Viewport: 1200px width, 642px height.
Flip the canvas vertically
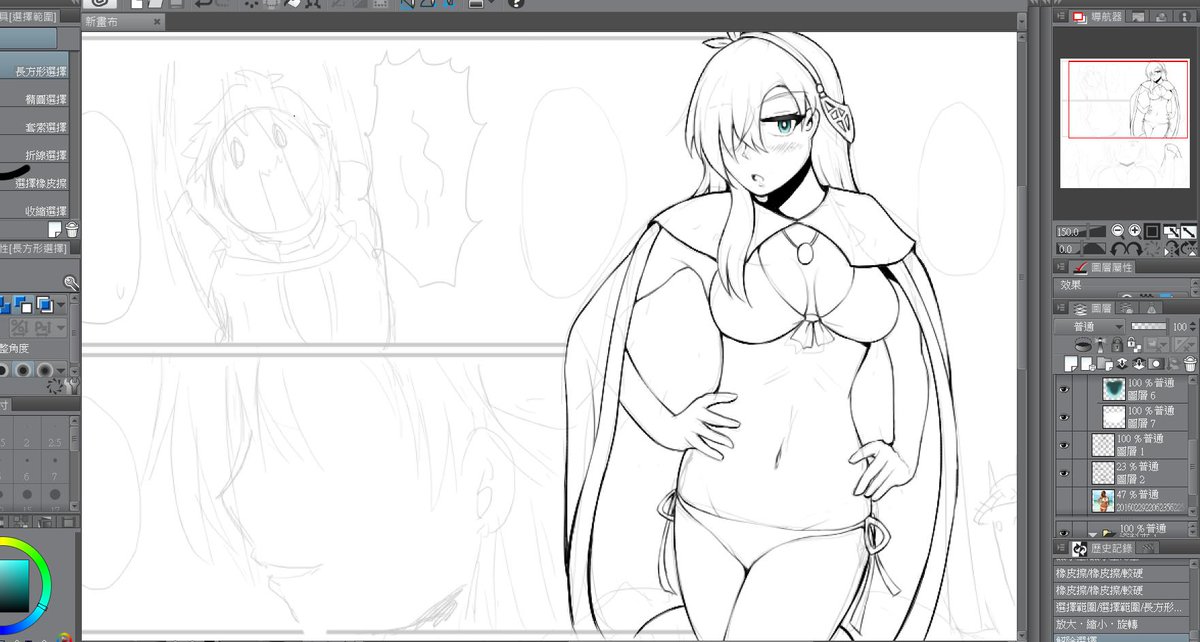pyautogui.click(x=1189, y=248)
